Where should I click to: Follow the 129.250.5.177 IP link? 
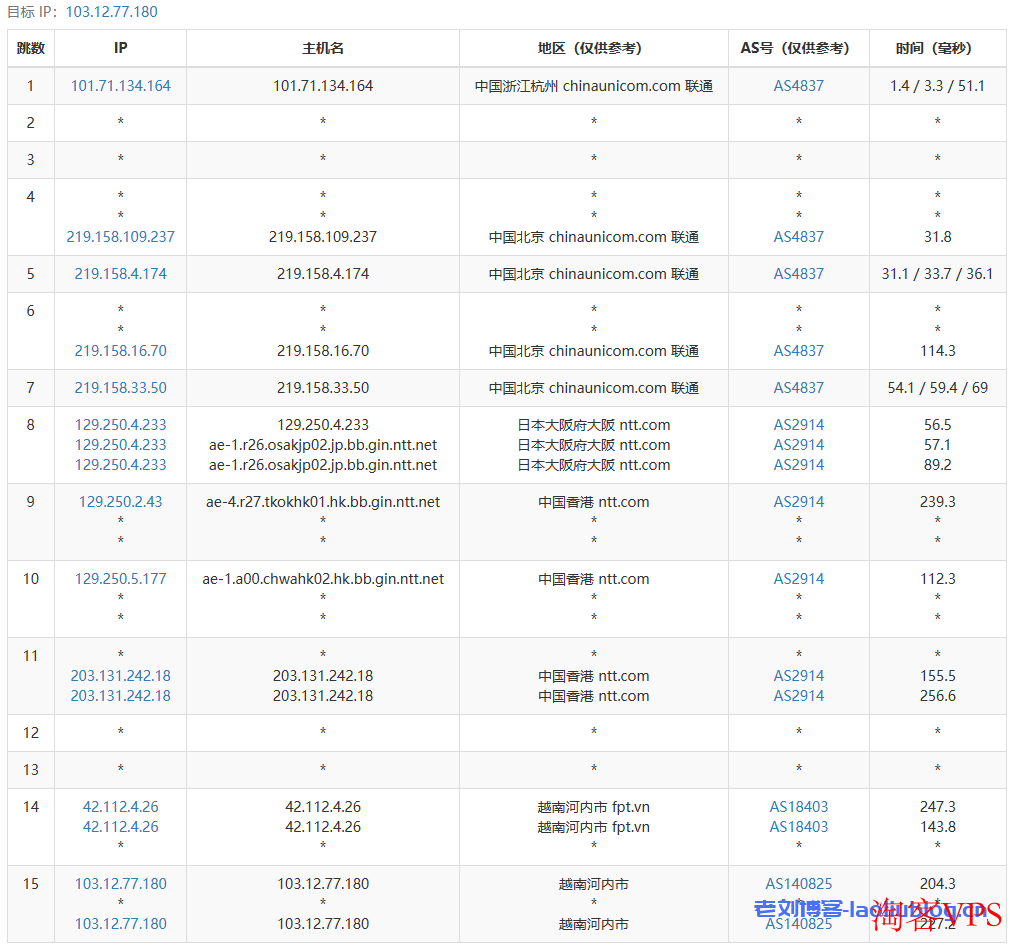tap(121, 579)
